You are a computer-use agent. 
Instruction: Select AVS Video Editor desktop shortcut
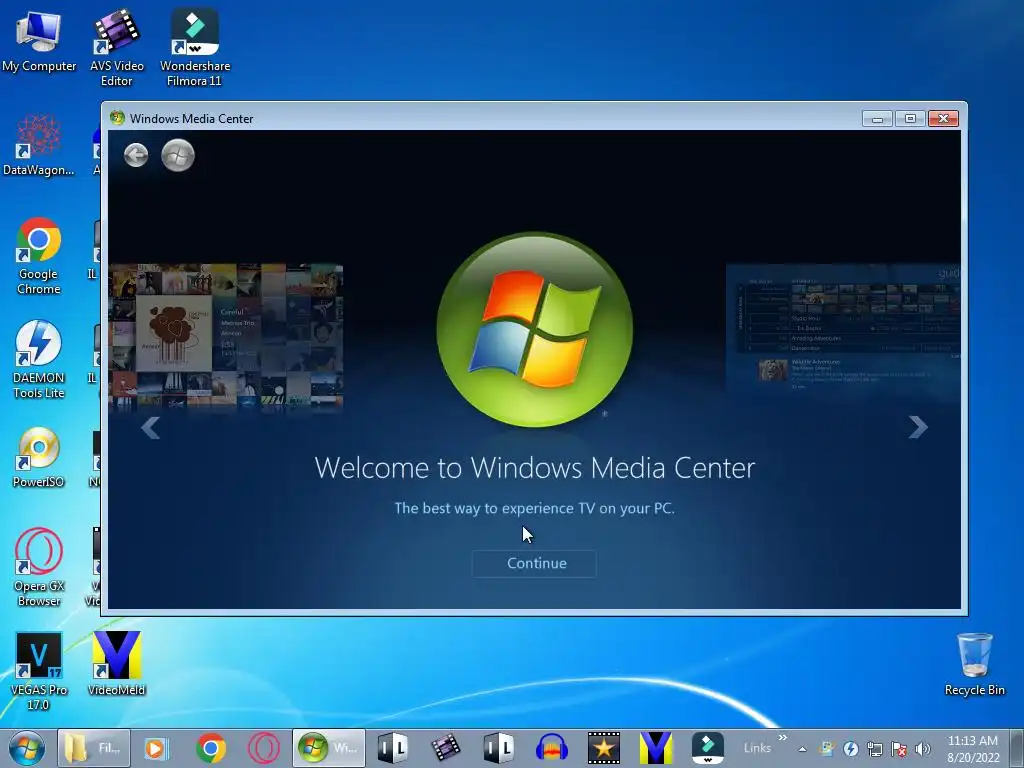point(116,48)
